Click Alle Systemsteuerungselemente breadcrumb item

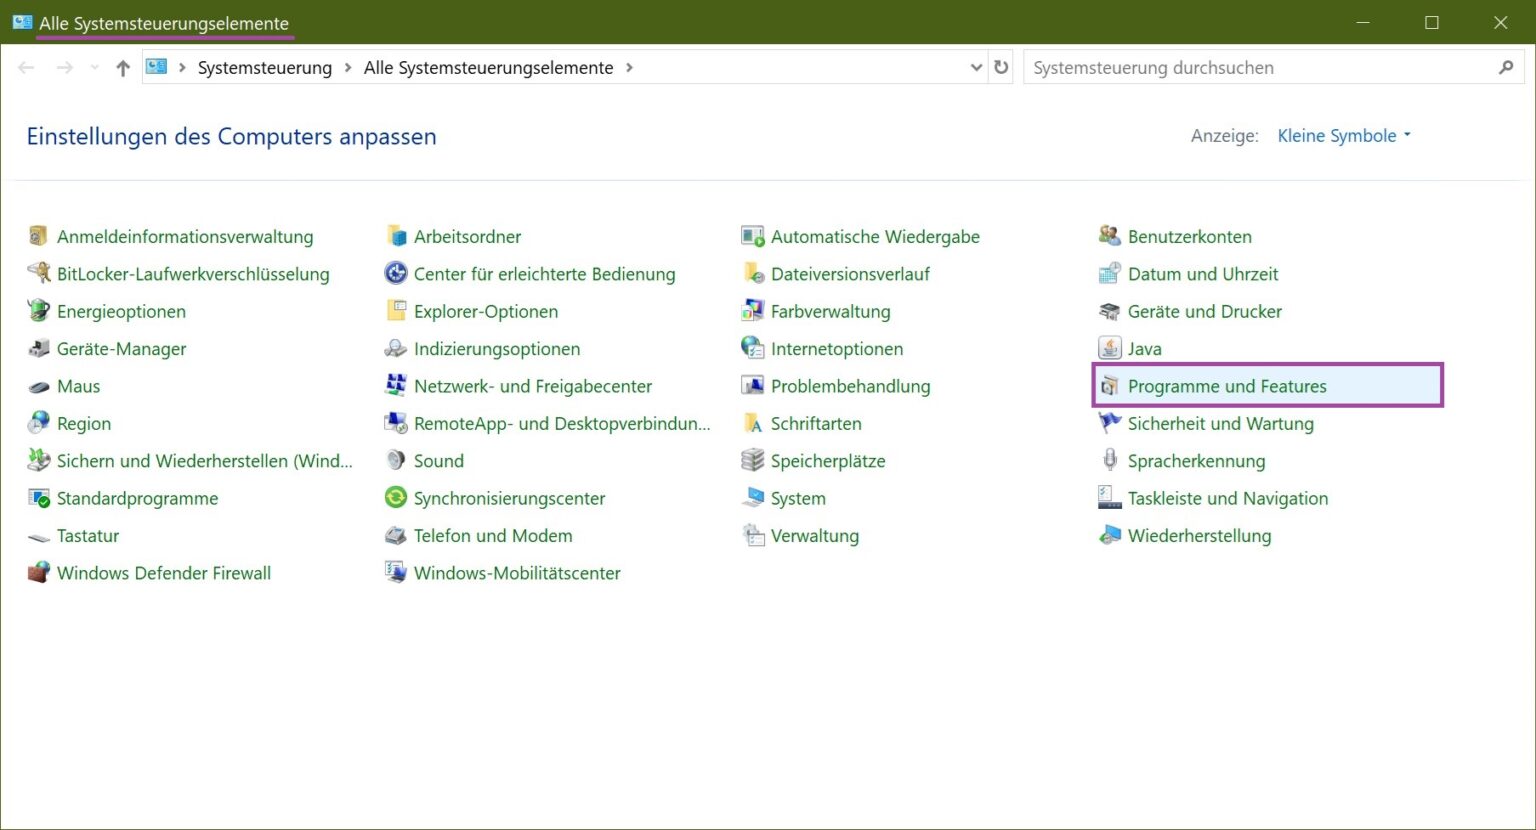tap(488, 68)
